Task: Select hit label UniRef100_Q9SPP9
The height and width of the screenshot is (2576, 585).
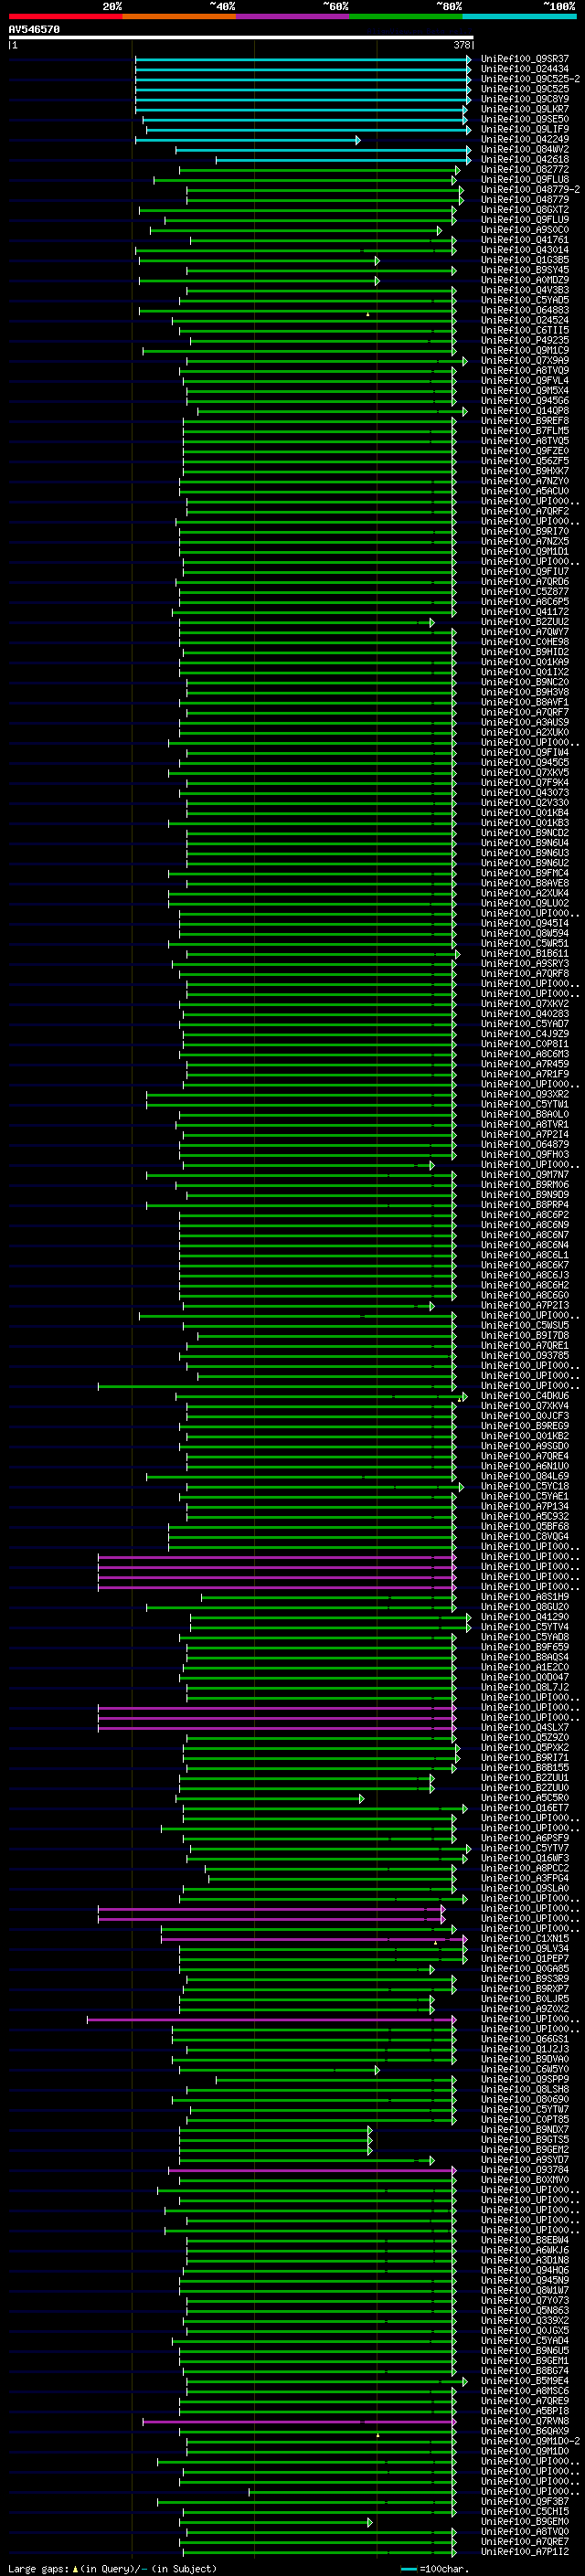Action: (x=525, y=2079)
